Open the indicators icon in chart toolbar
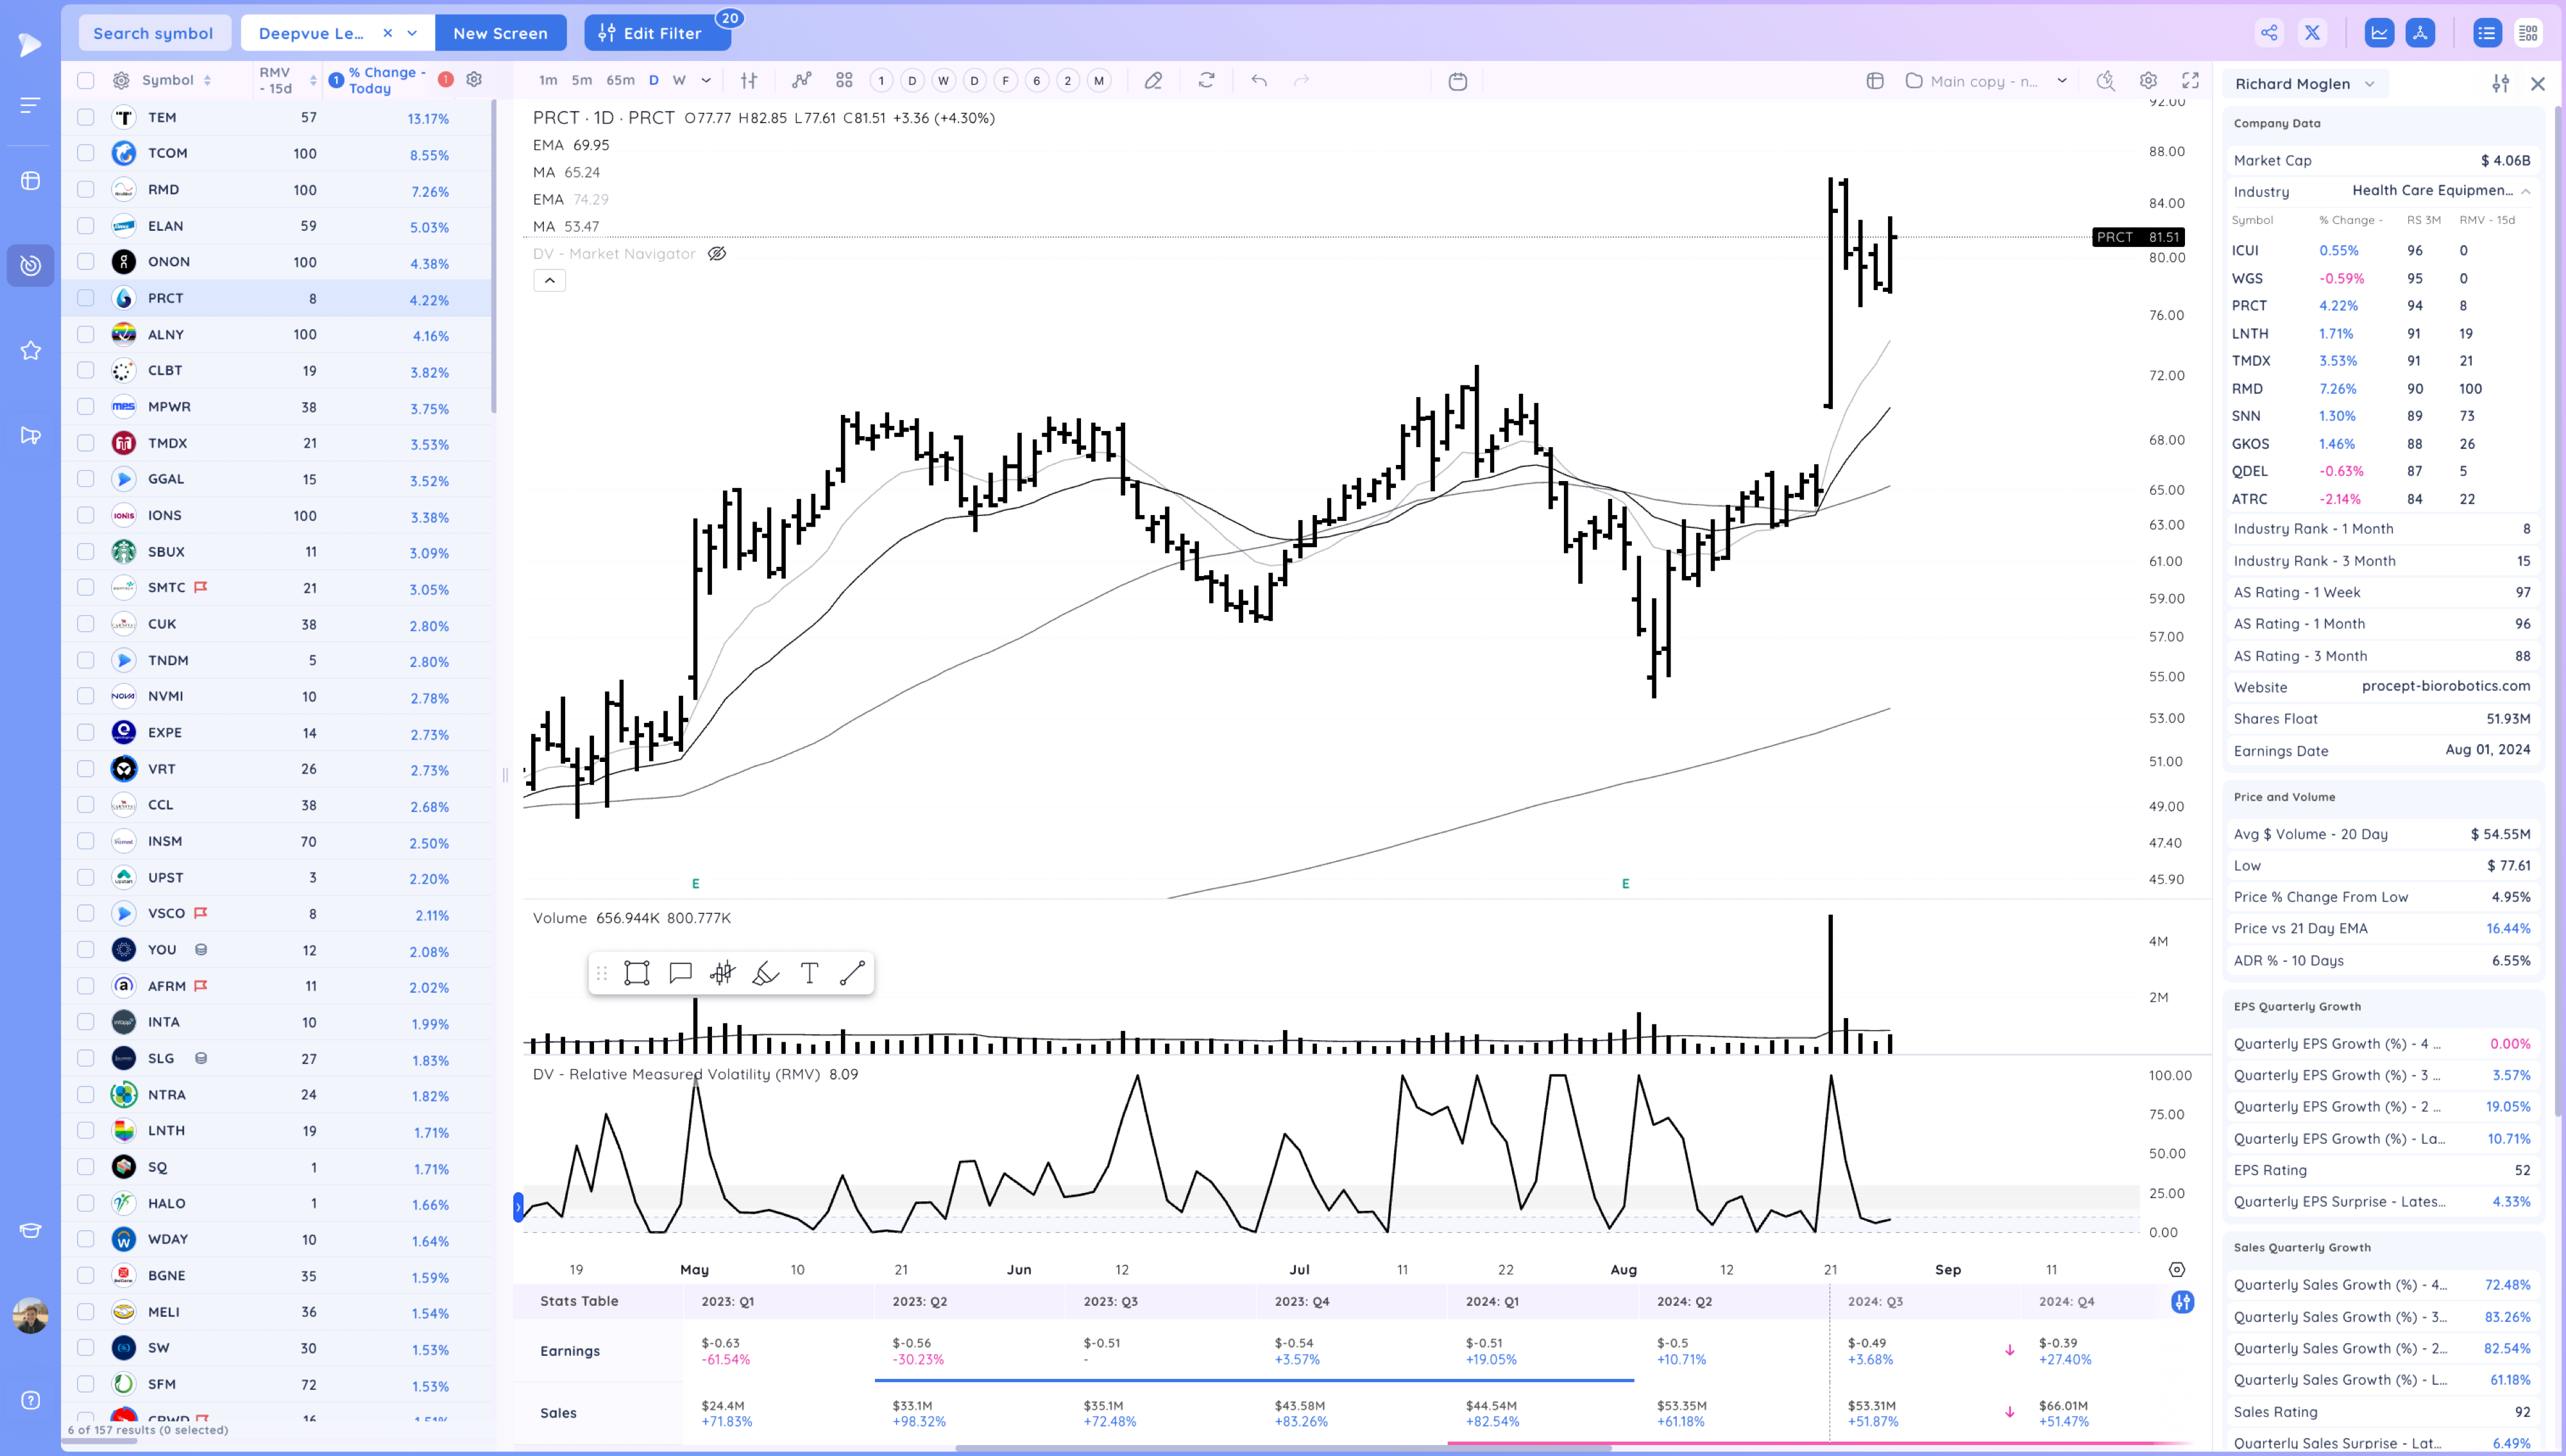The width and height of the screenshot is (2566, 1456). [801, 81]
